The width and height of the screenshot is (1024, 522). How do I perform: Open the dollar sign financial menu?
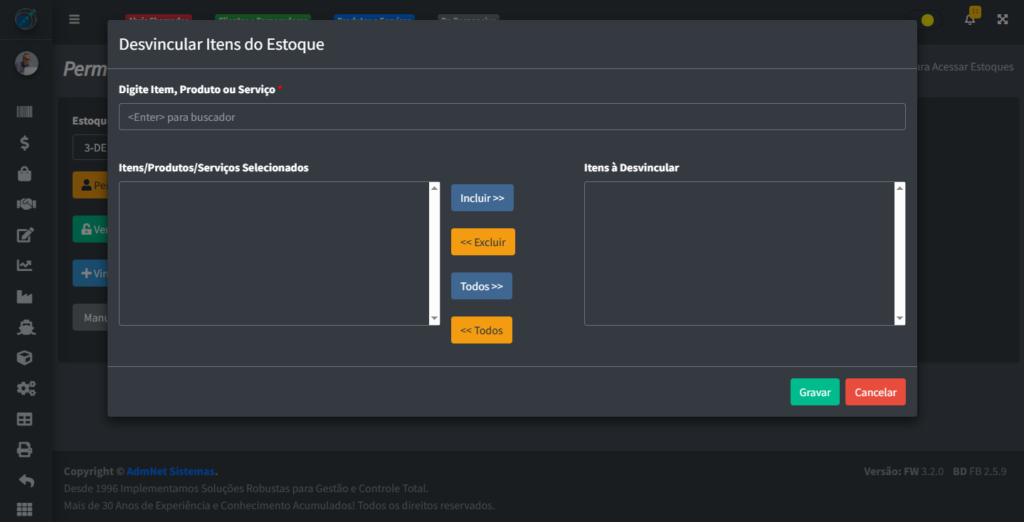tap(25, 143)
